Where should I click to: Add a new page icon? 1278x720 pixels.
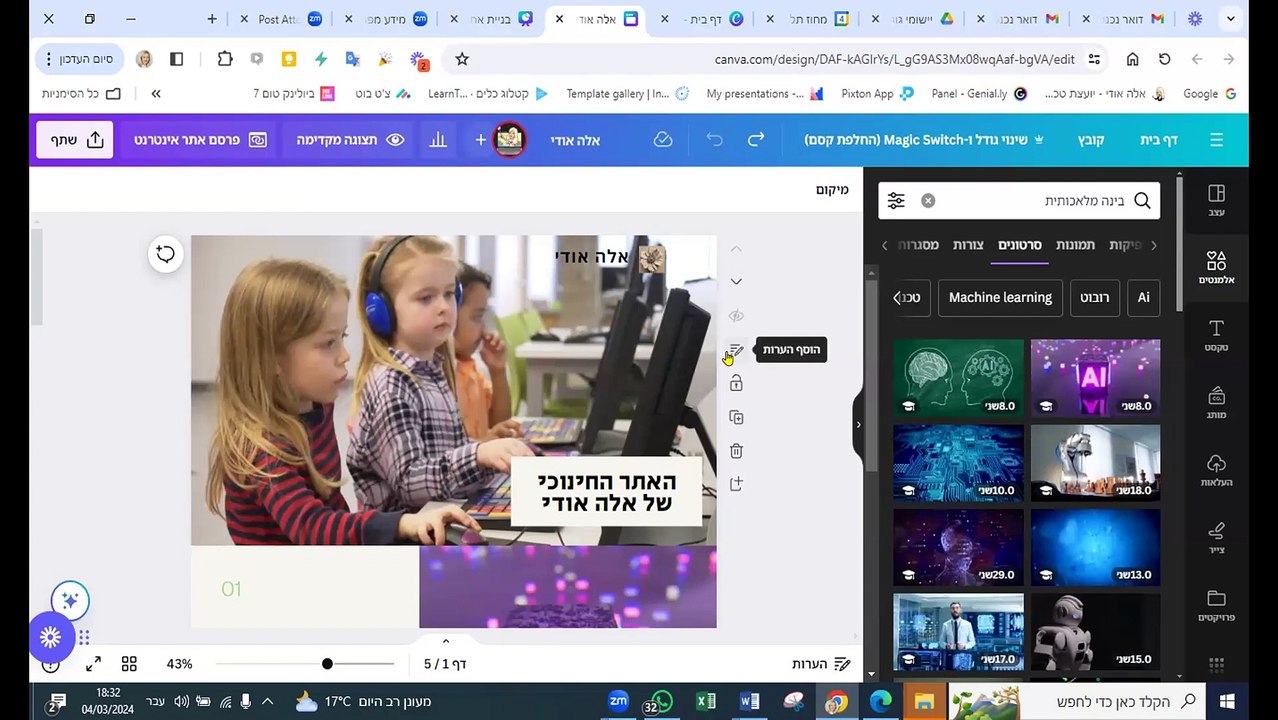(x=736, y=484)
